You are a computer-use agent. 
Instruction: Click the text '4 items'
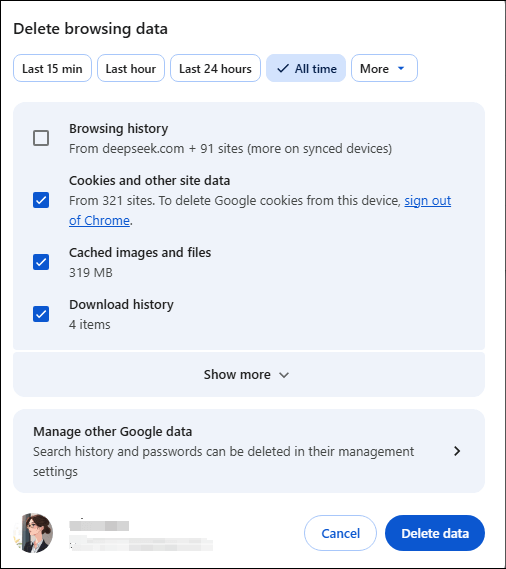click(x=90, y=324)
